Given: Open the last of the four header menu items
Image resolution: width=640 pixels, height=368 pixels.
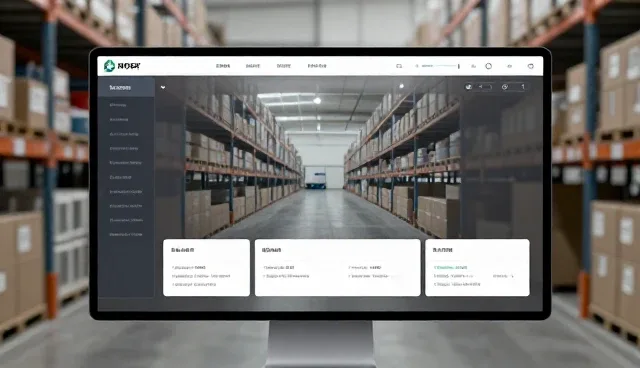Looking at the screenshot, I should [x=317, y=66].
